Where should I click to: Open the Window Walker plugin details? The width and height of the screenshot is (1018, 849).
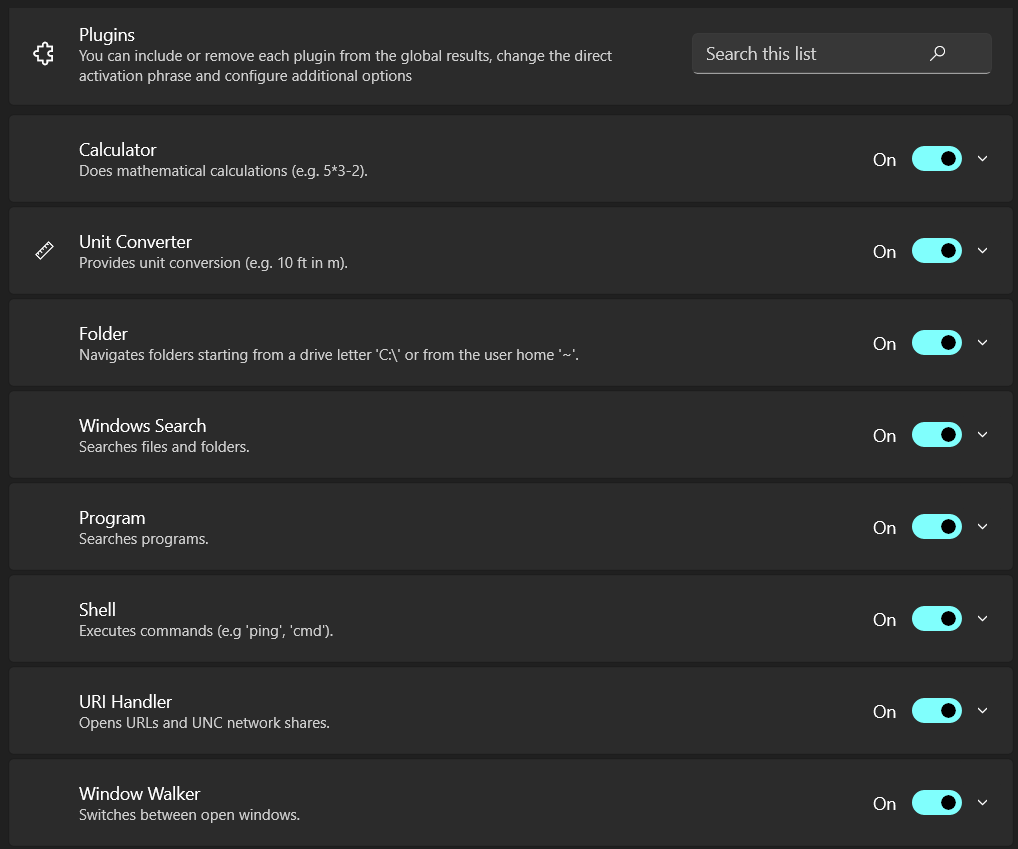pyautogui.click(x=982, y=802)
